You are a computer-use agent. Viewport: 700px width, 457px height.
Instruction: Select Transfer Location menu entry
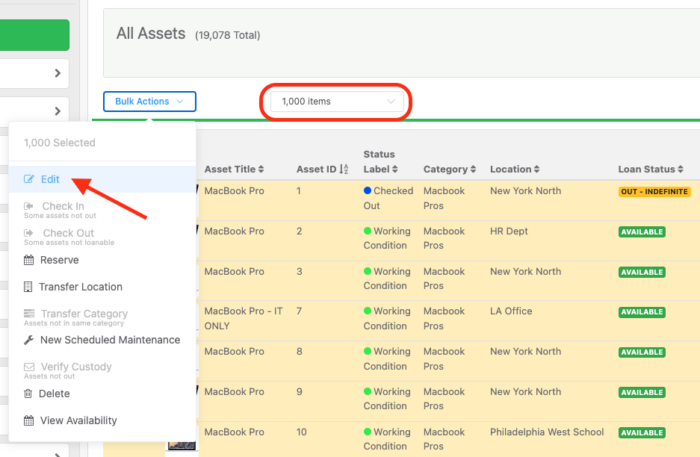point(102,287)
